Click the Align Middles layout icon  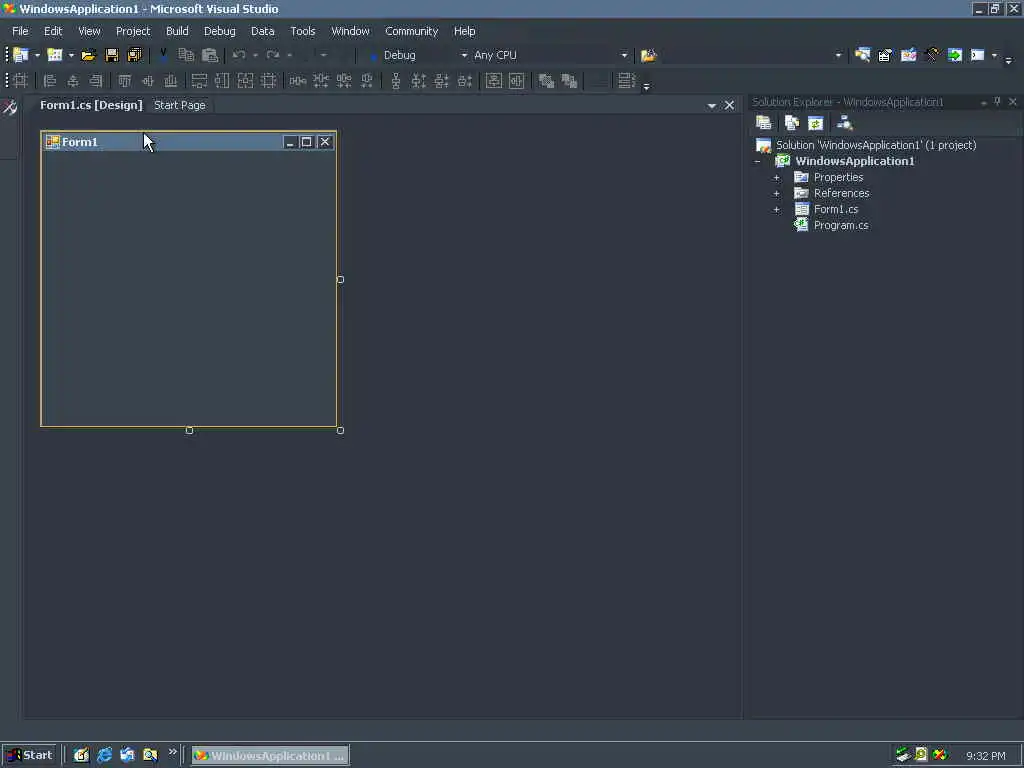(148, 81)
